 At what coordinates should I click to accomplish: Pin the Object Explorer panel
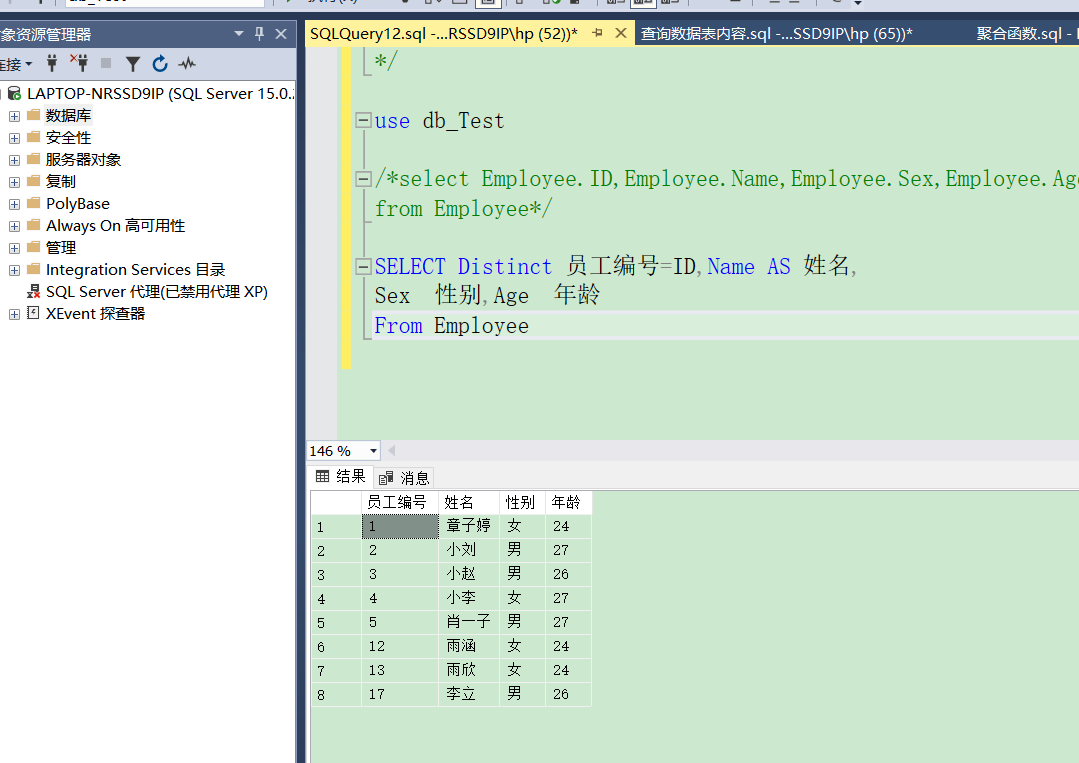pos(259,33)
